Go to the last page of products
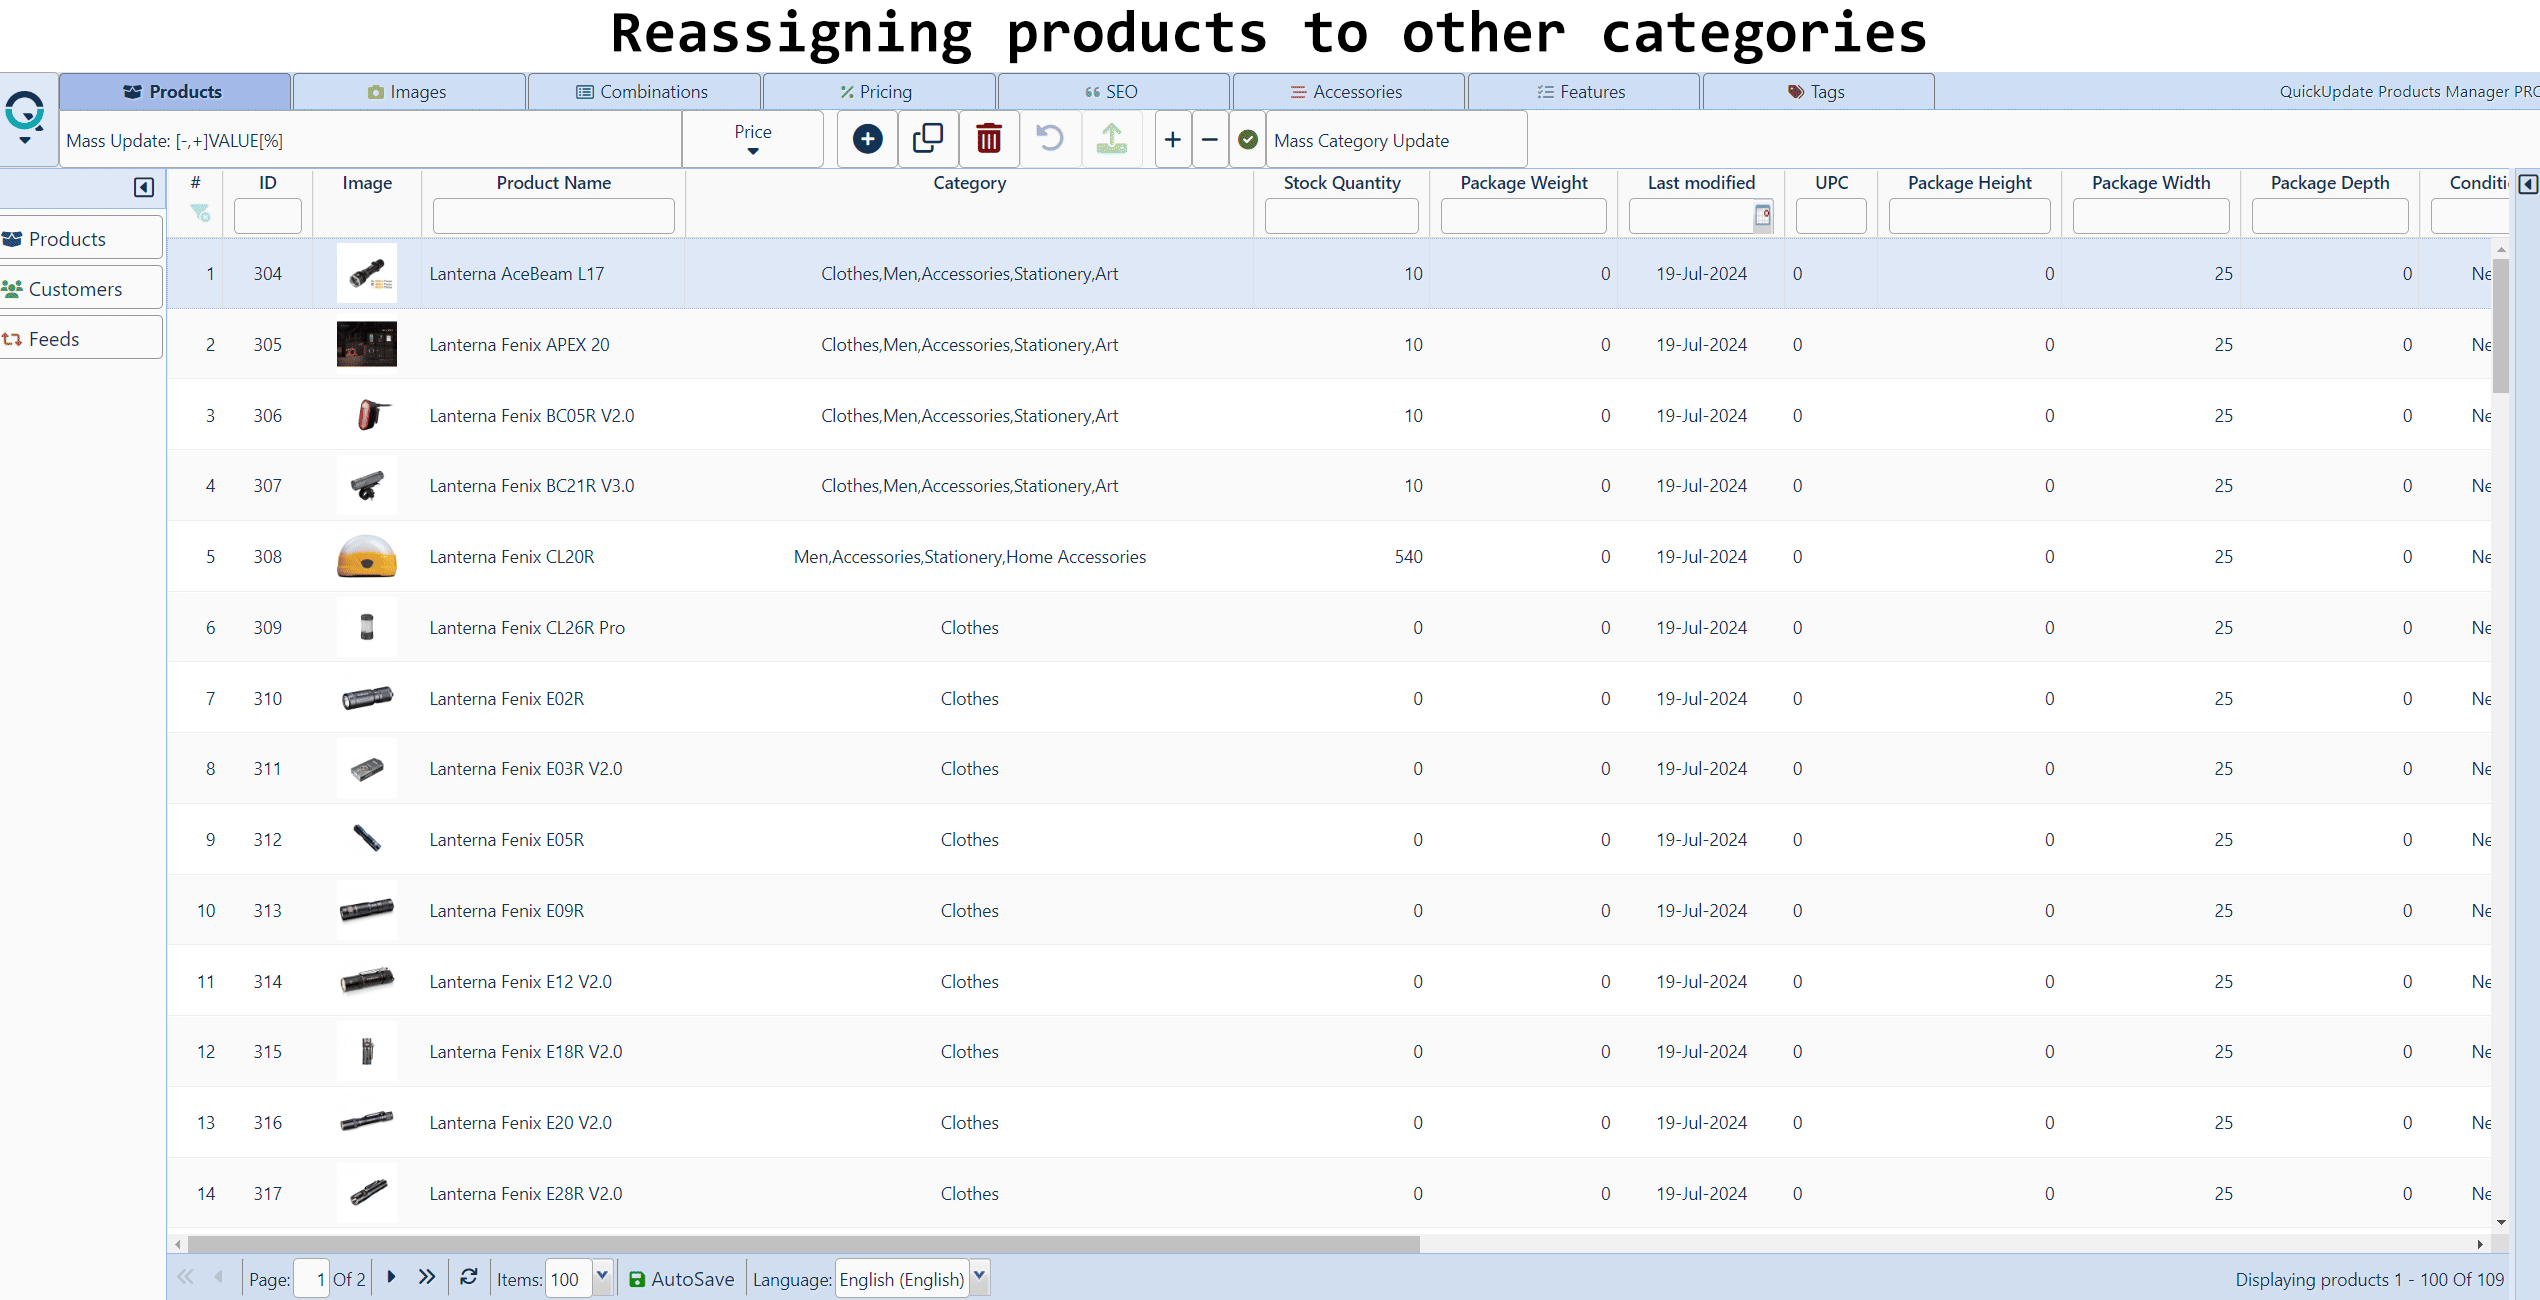Screen dimensions: 2540x1300 427,1278
